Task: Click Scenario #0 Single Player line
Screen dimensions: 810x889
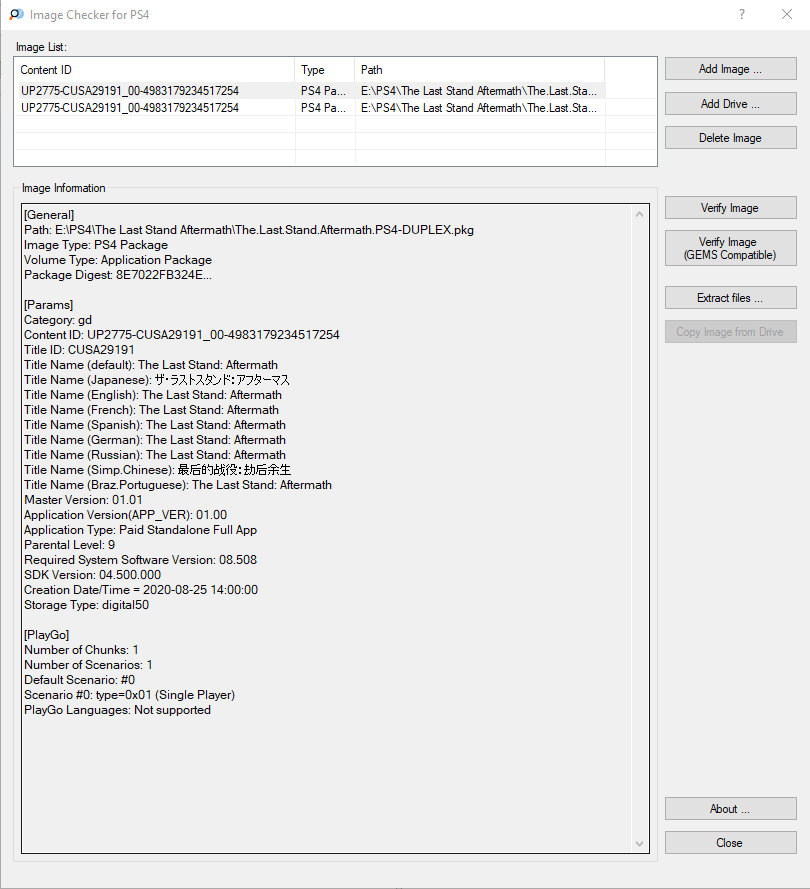Action: [130, 695]
